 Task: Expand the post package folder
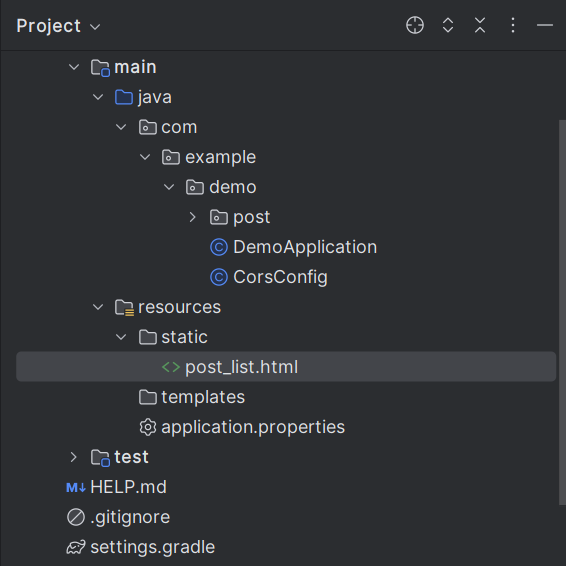pos(192,217)
